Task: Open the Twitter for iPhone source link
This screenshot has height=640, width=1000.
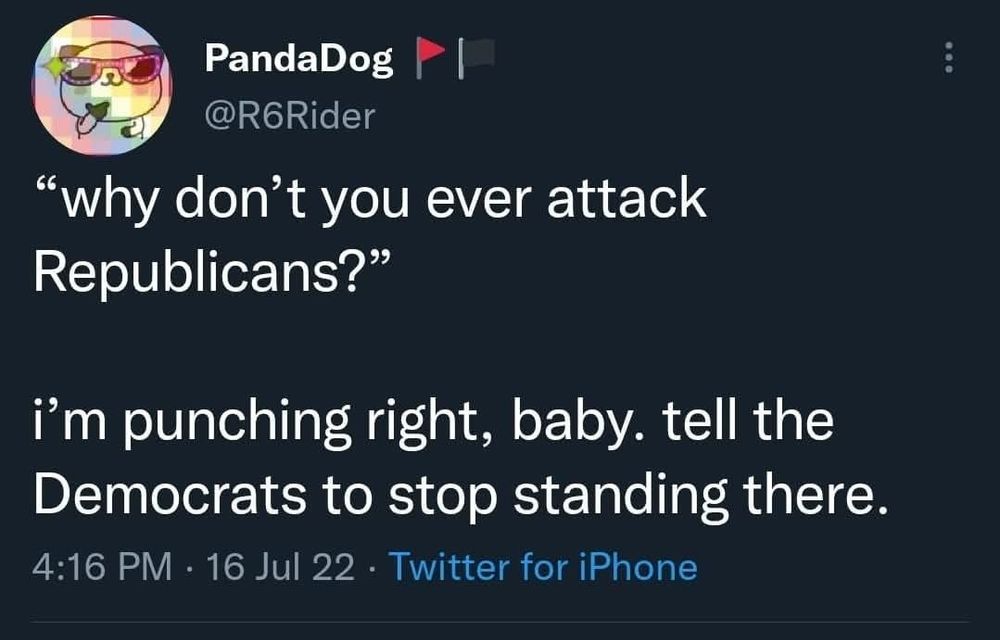Action: coord(543,567)
